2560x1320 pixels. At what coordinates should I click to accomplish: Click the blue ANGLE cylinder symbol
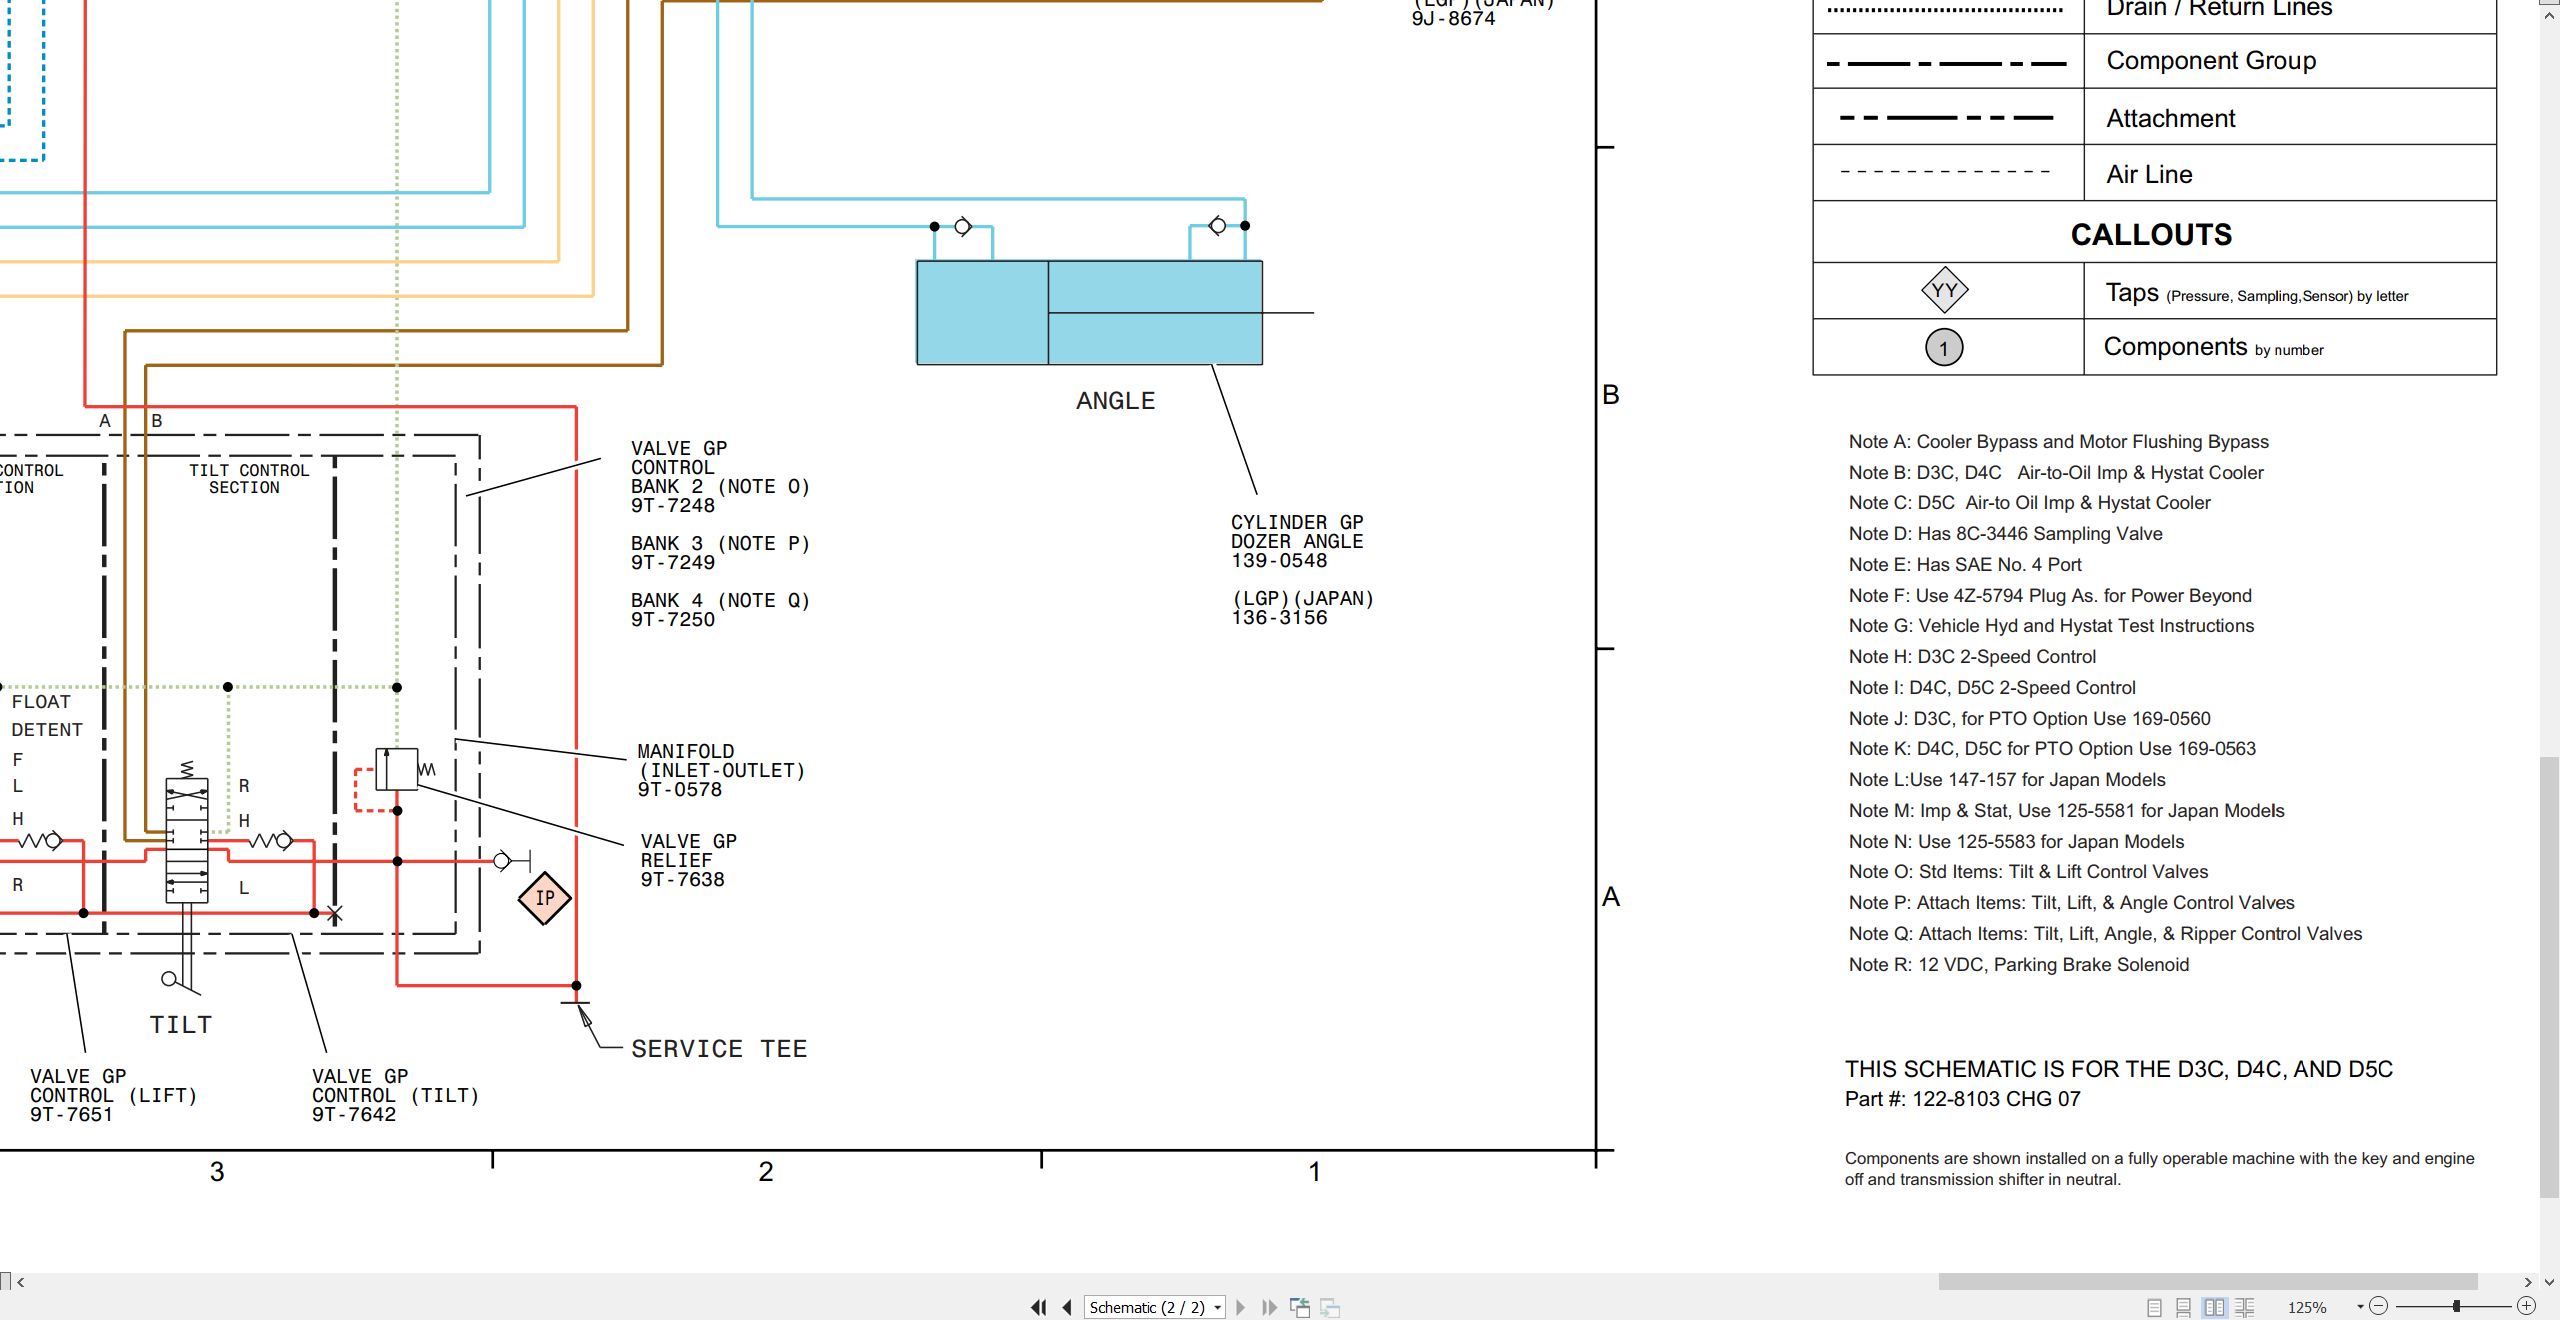coord(1089,312)
